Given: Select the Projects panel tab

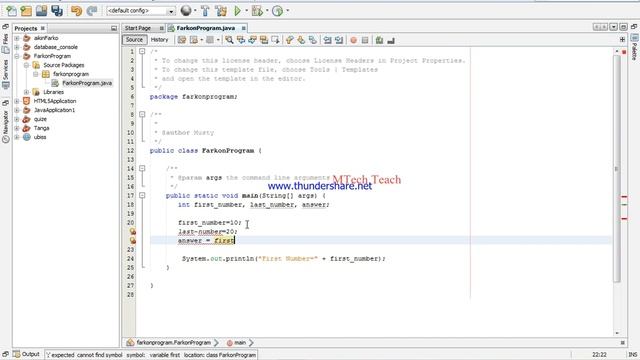Looking at the screenshot, I should (x=26, y=29).
